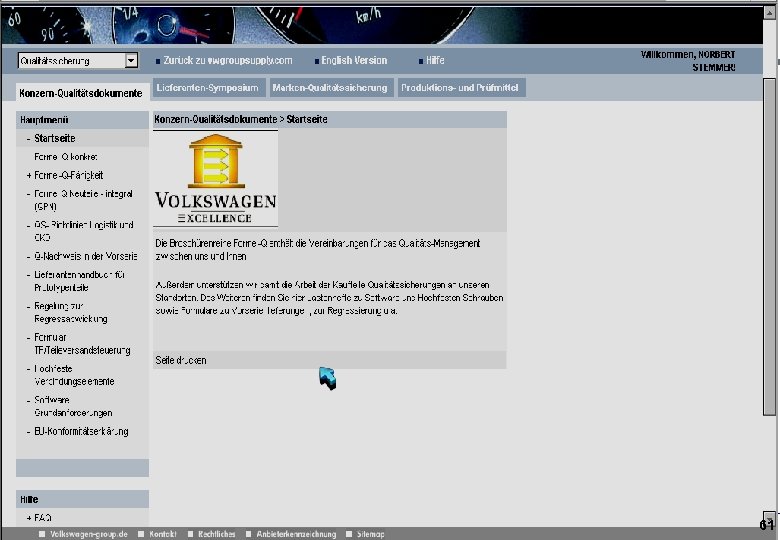Click the Konzern-Qualitätsdokumente breadcrumb link
This screenshot has width=780, height=540.
point(215,119)
